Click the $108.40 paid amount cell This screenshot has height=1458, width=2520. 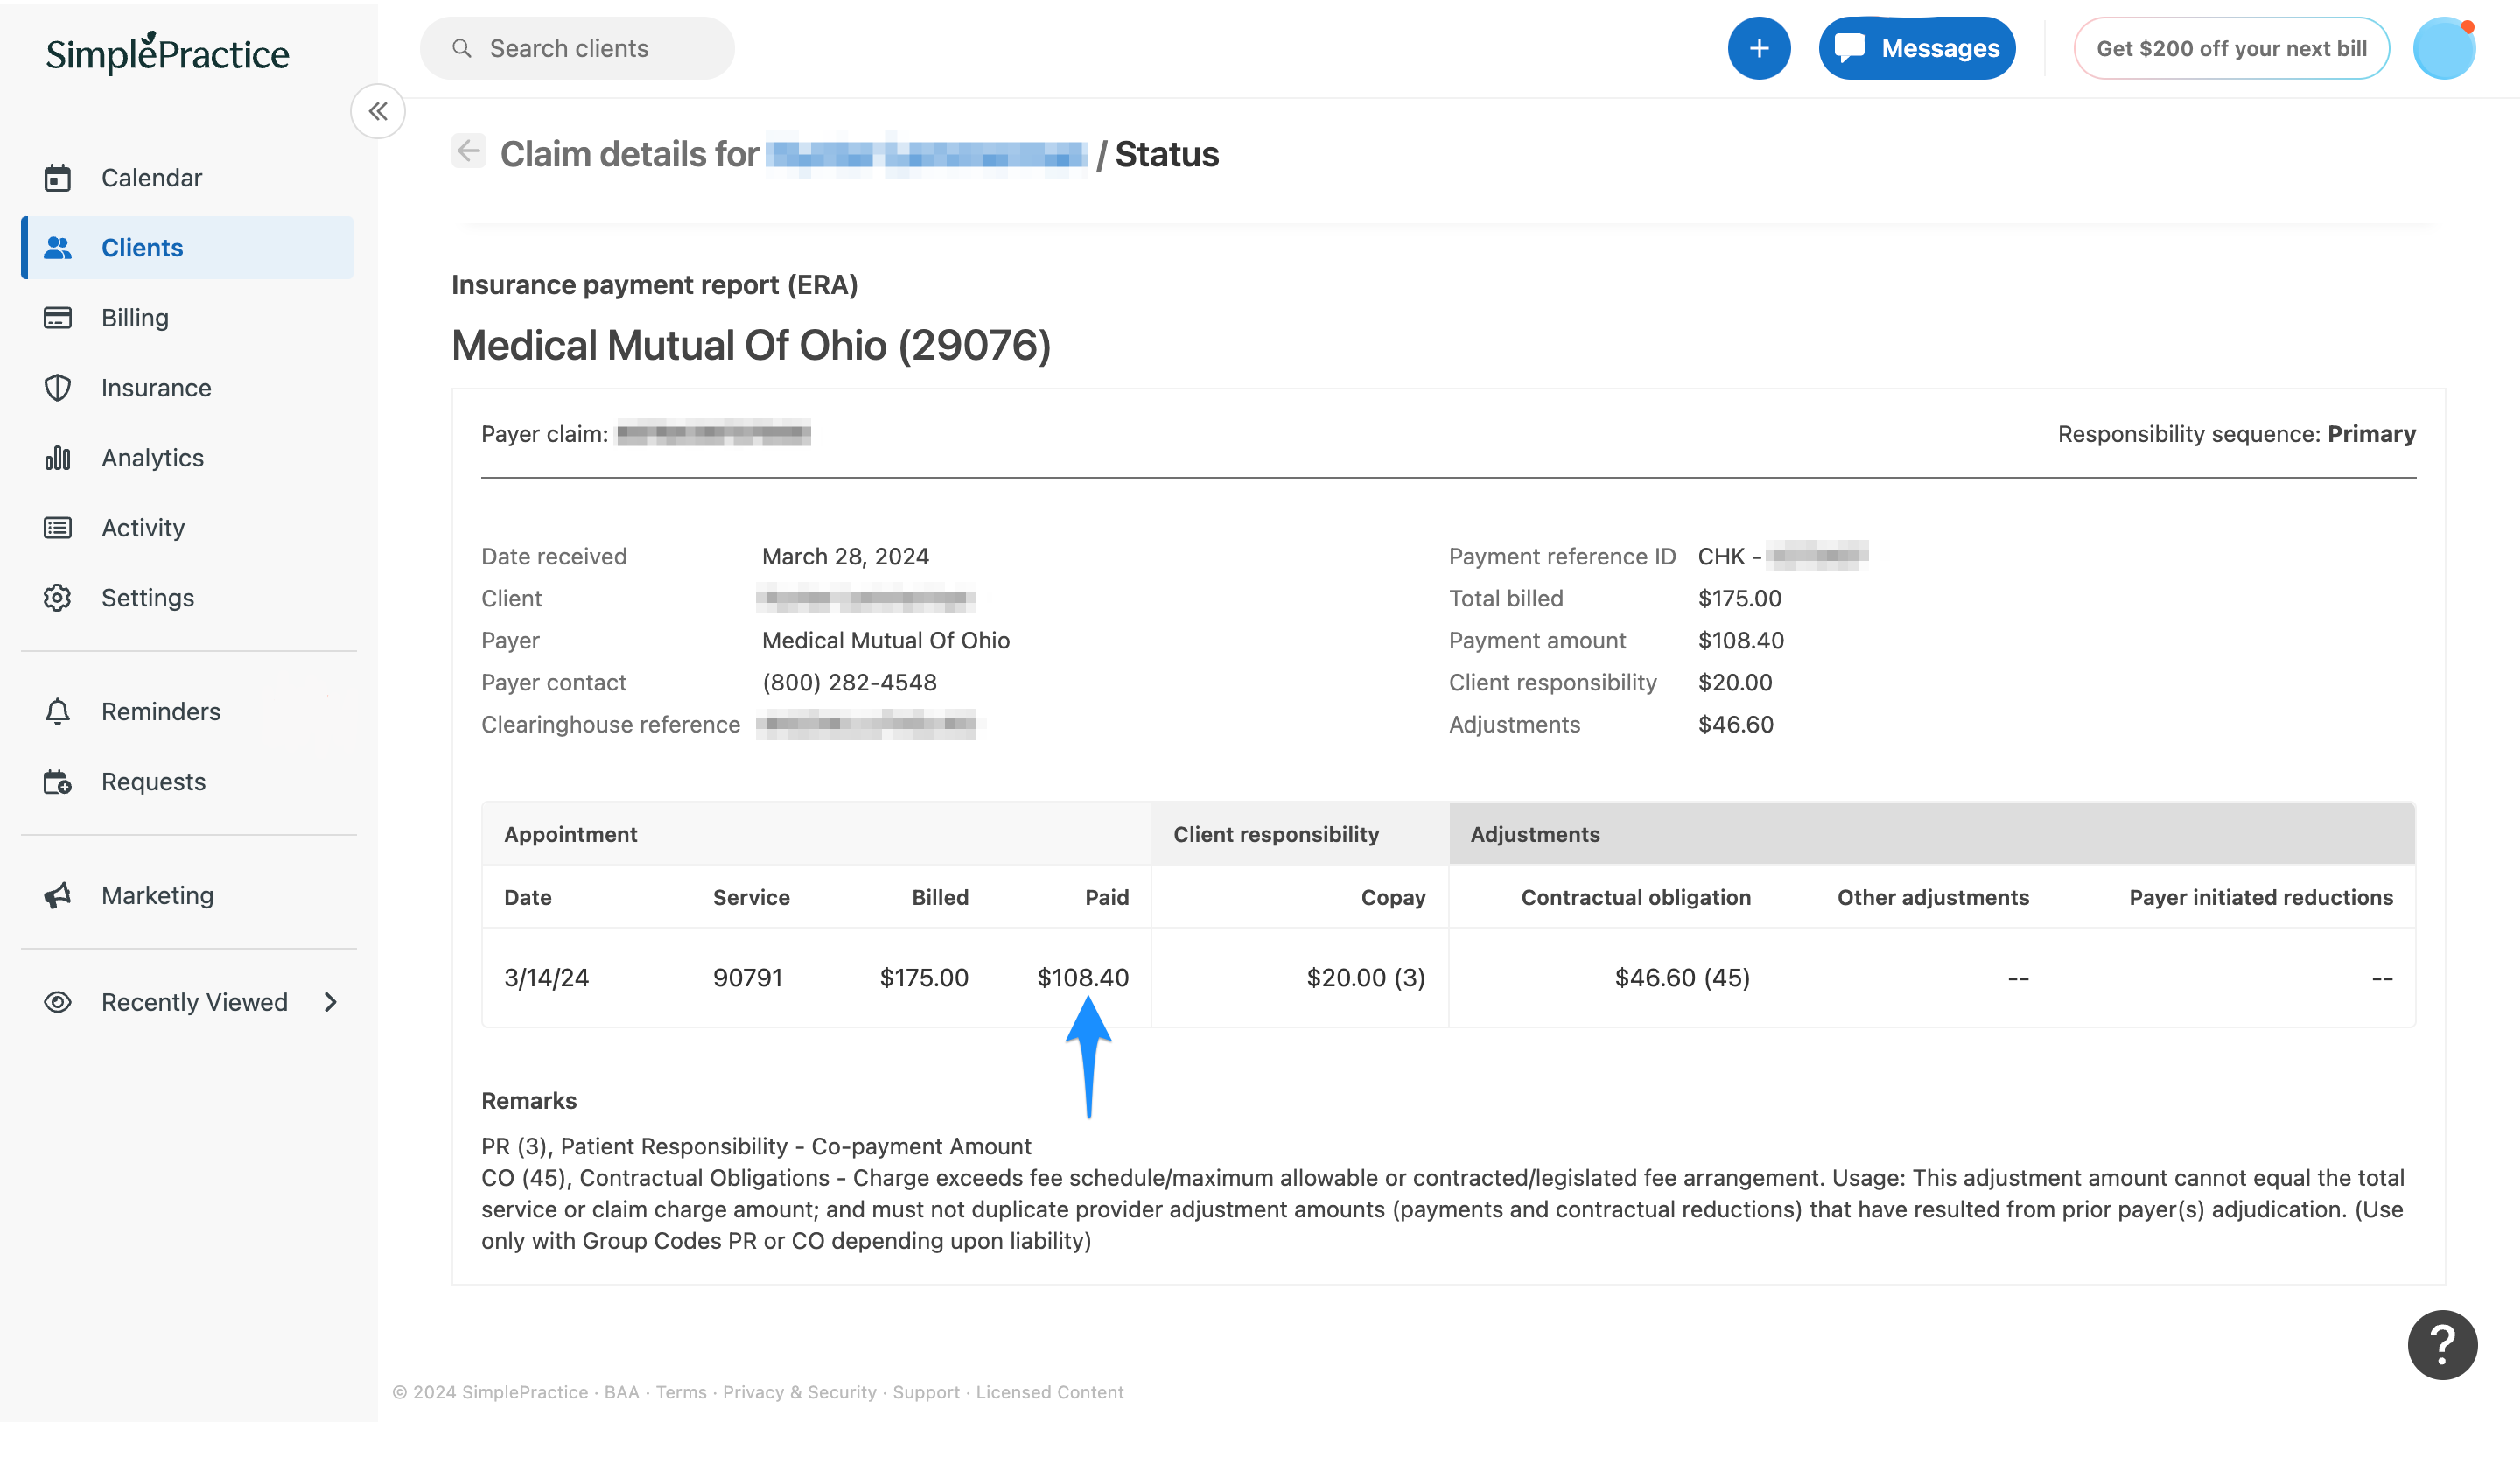1083,978
